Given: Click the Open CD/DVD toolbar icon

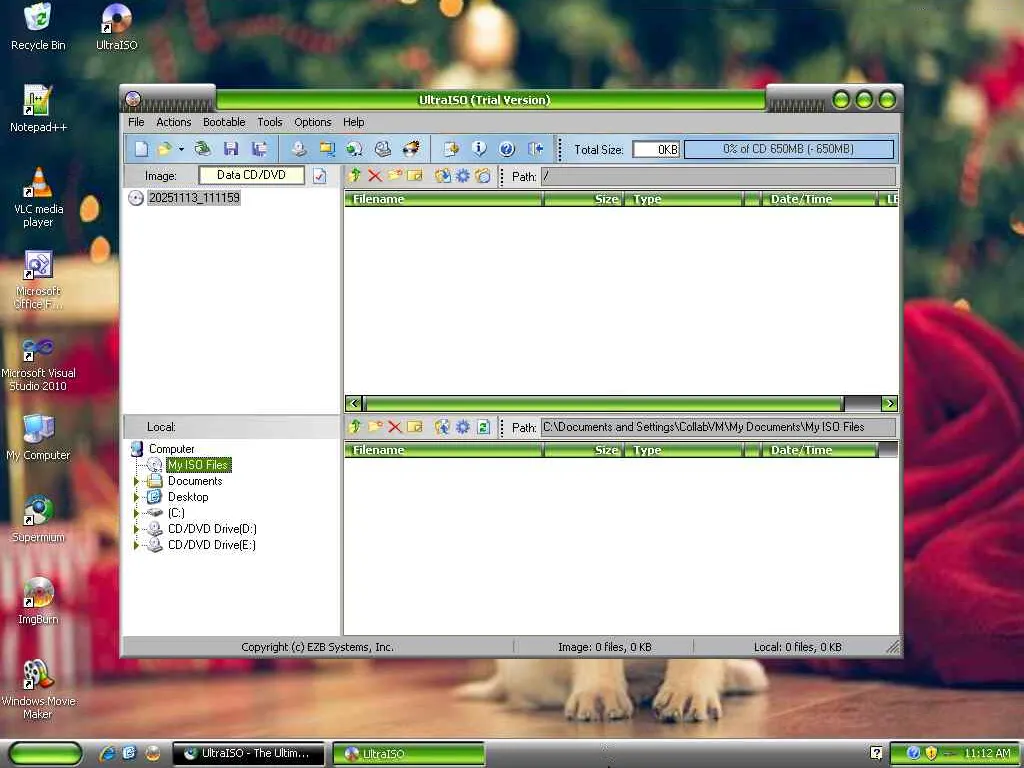Looking at the screenshot, I should [202, 149].
